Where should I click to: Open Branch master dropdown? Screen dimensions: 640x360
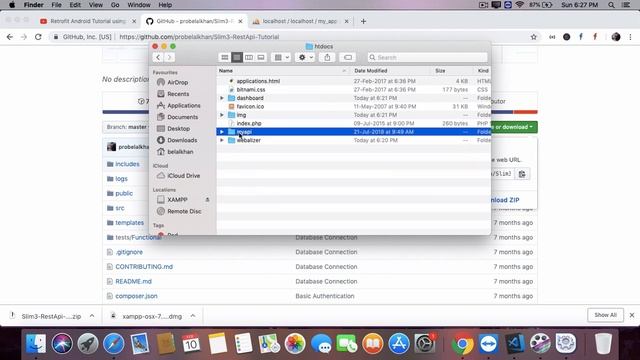(127, 127)
